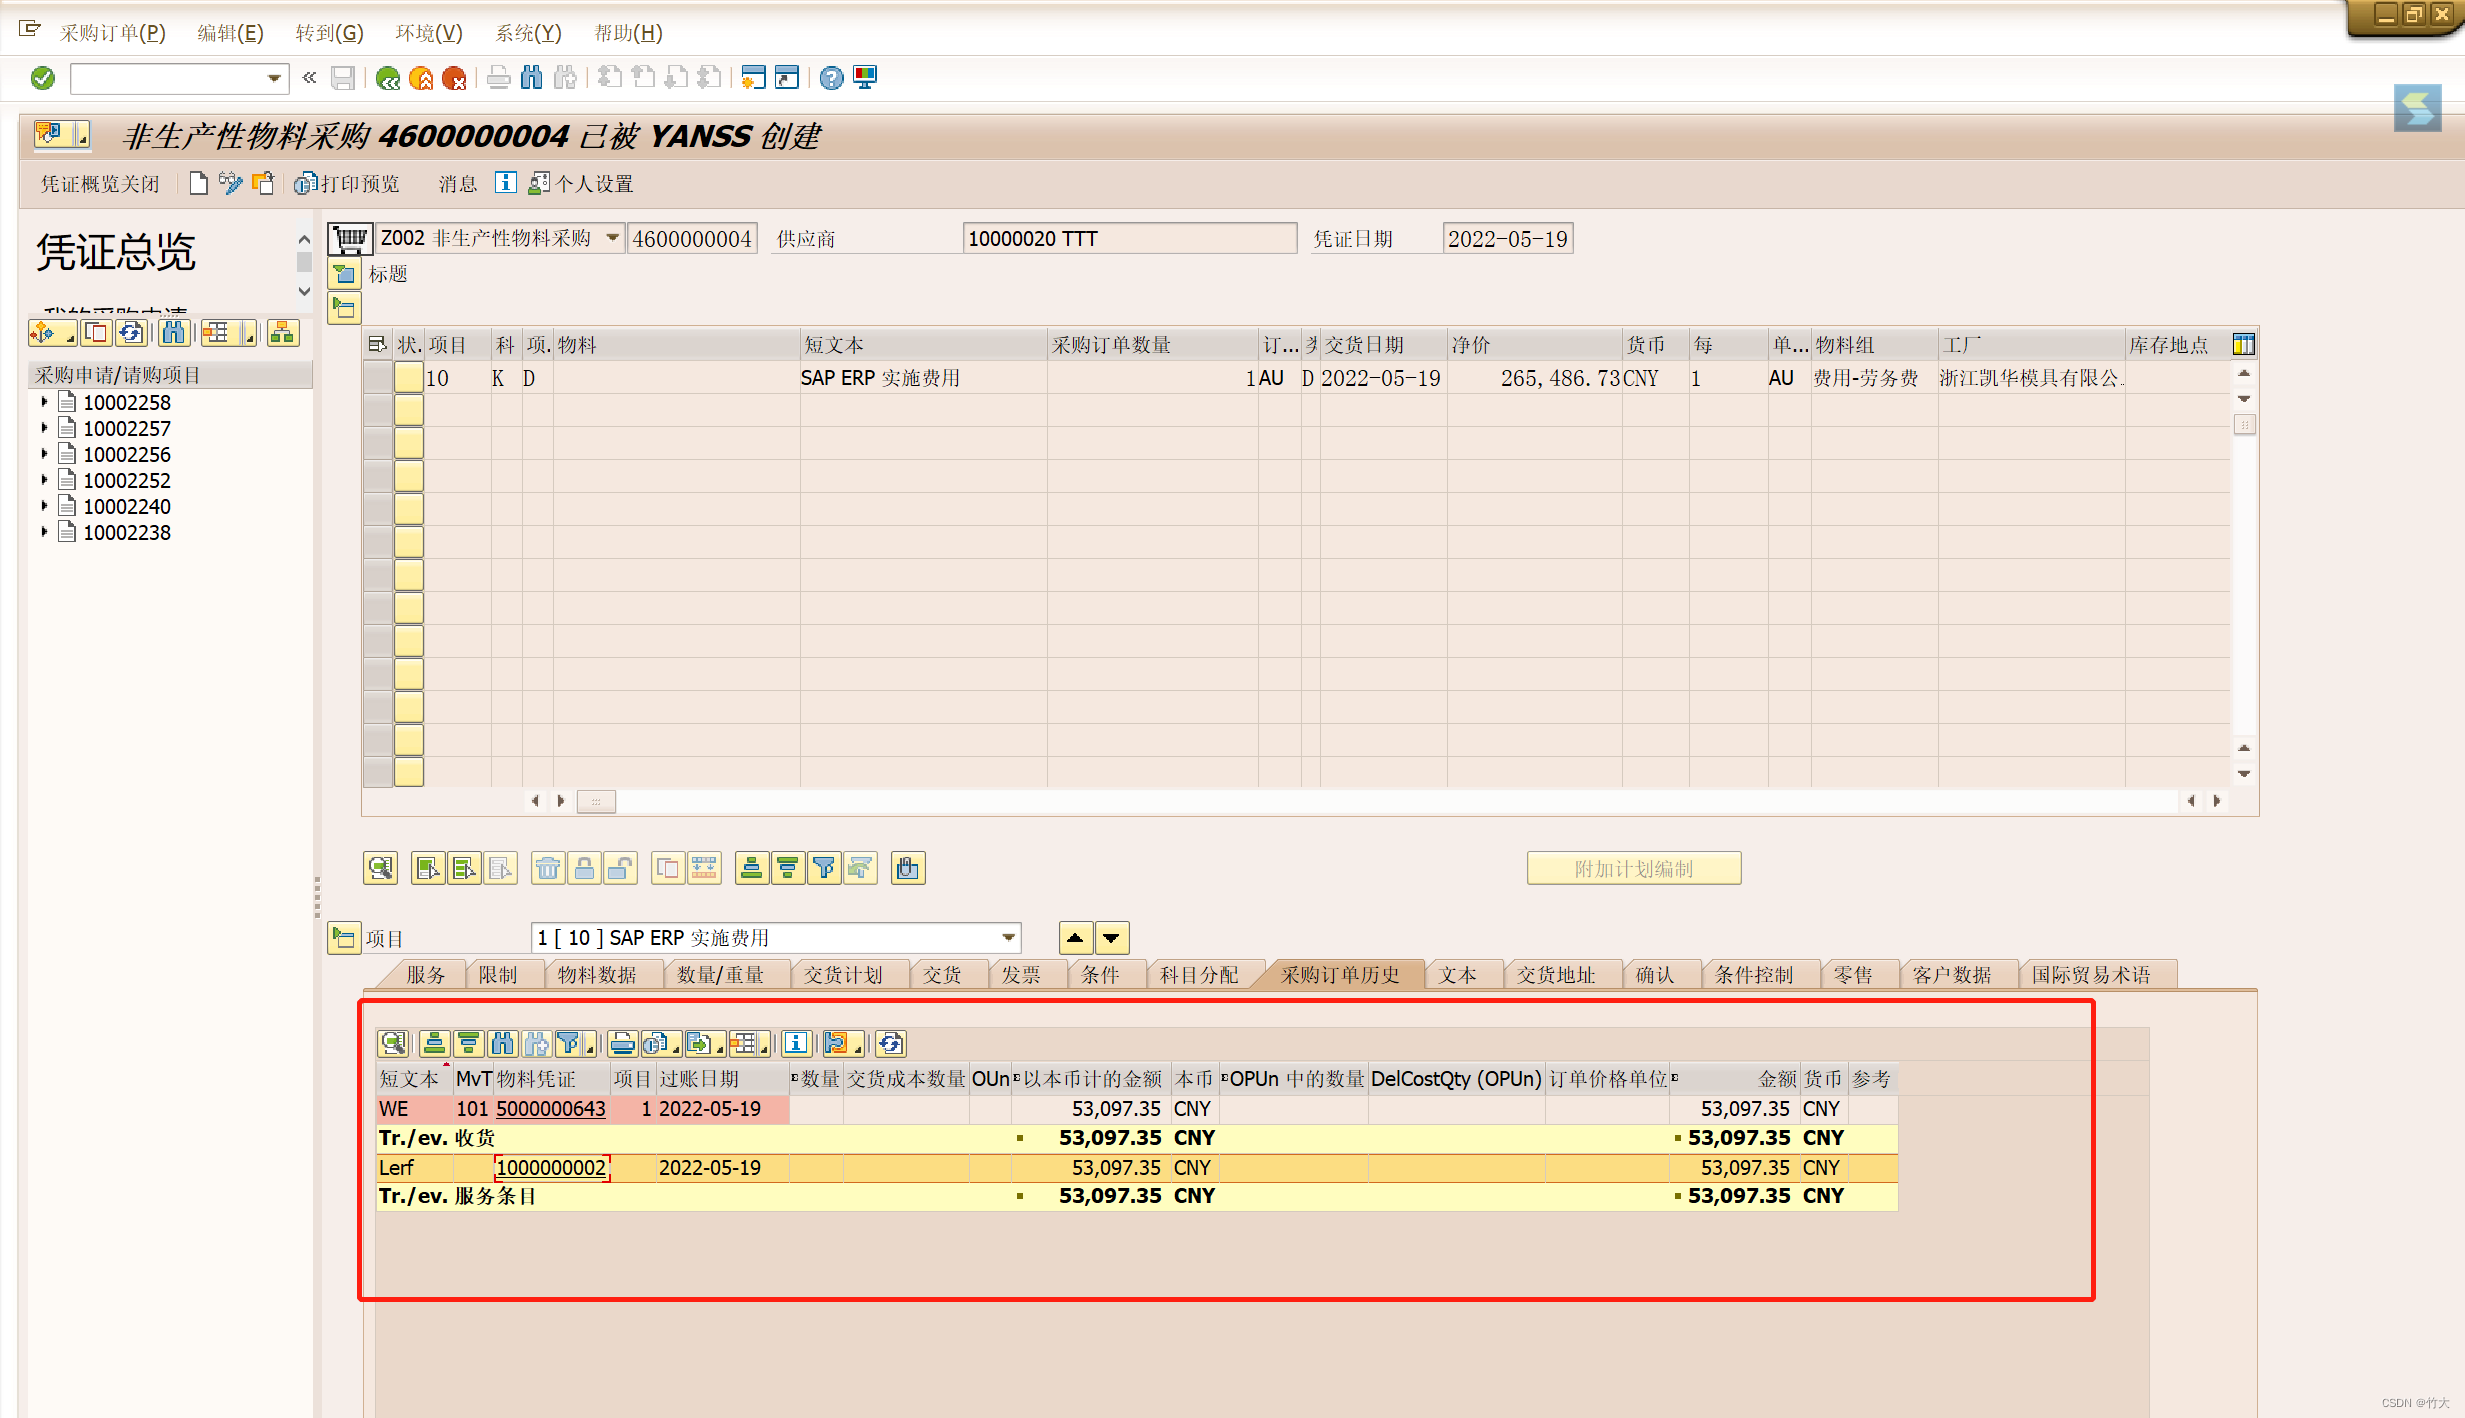Image resolution: width=2465 pixels, height=1418 pixels.
Task: Expand tree node 10002258
Action: coord(44,402)
